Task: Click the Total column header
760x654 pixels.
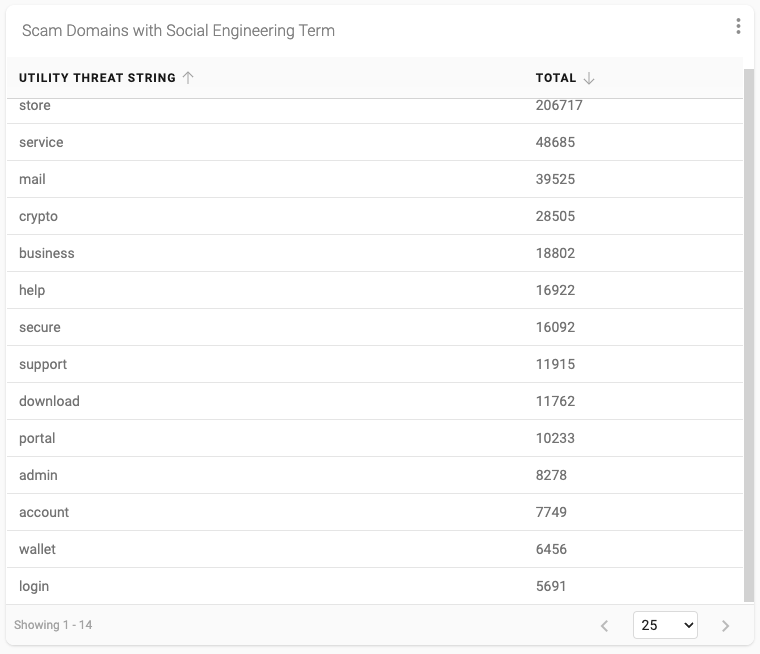Action: coord(555,78)
